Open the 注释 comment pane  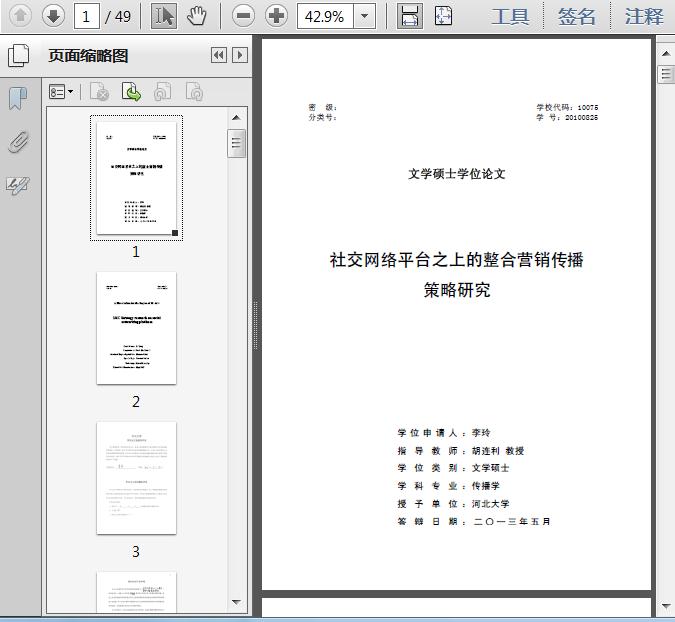click(644, 16)
